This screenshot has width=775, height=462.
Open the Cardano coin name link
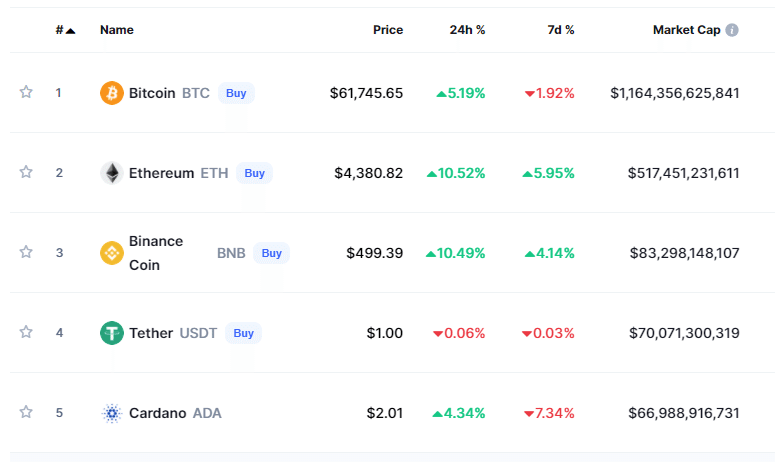[x=157, y=413]
